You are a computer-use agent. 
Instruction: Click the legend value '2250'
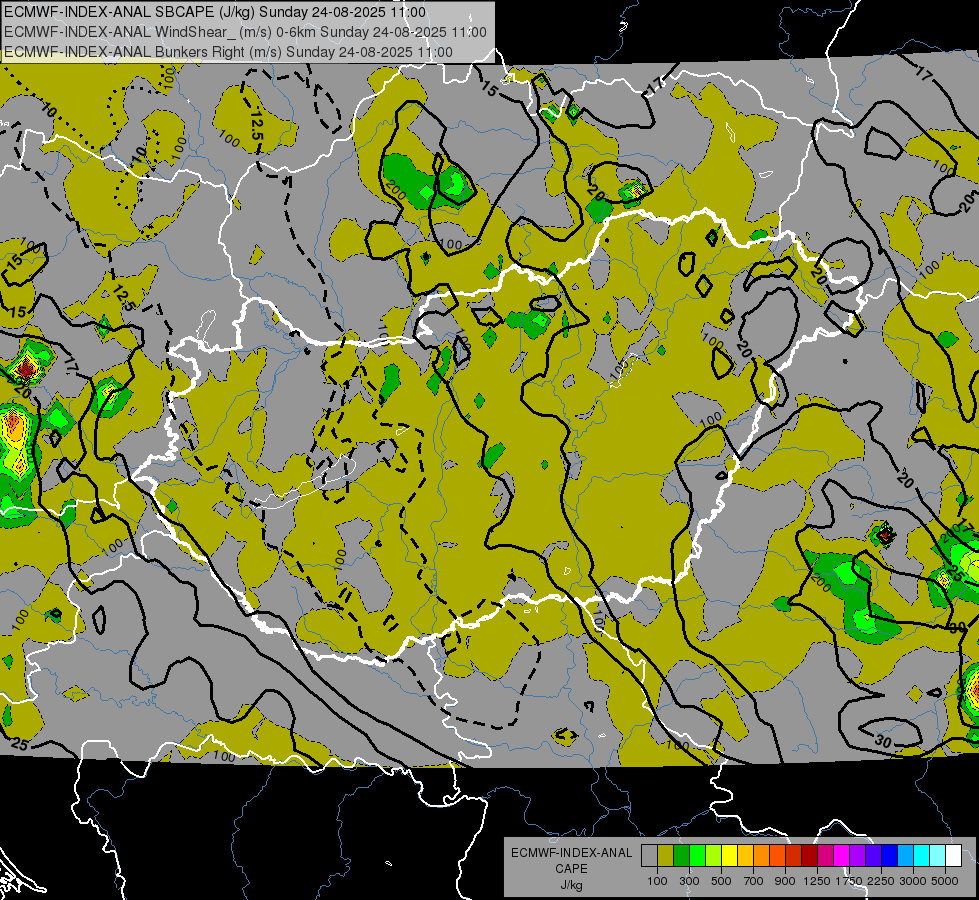(x=881, y=881)
